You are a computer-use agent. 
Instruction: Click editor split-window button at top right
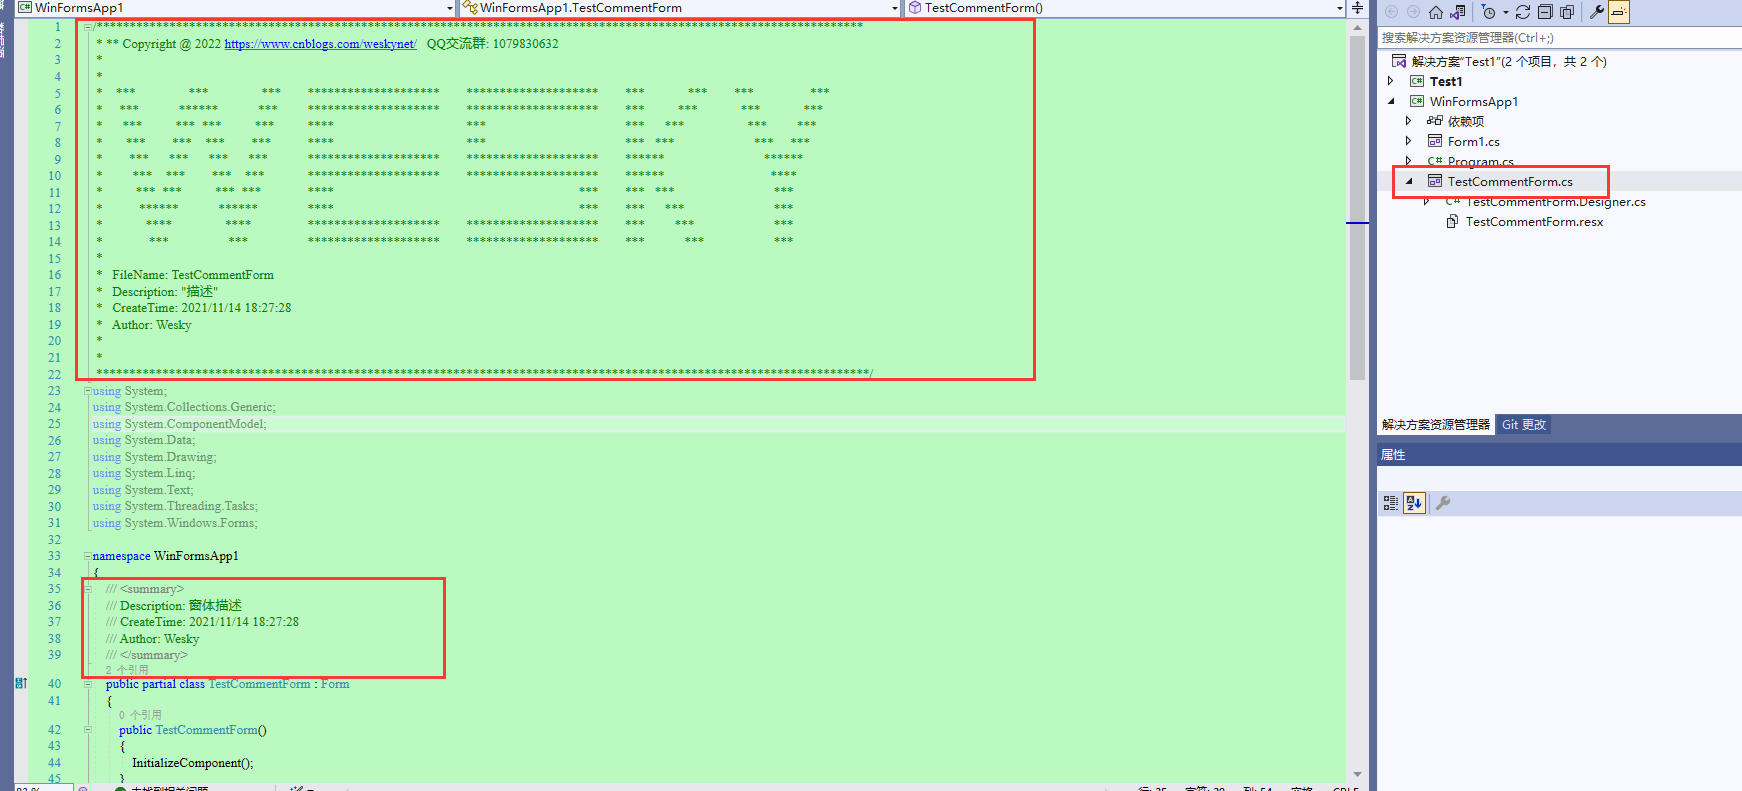point(1357,8)
